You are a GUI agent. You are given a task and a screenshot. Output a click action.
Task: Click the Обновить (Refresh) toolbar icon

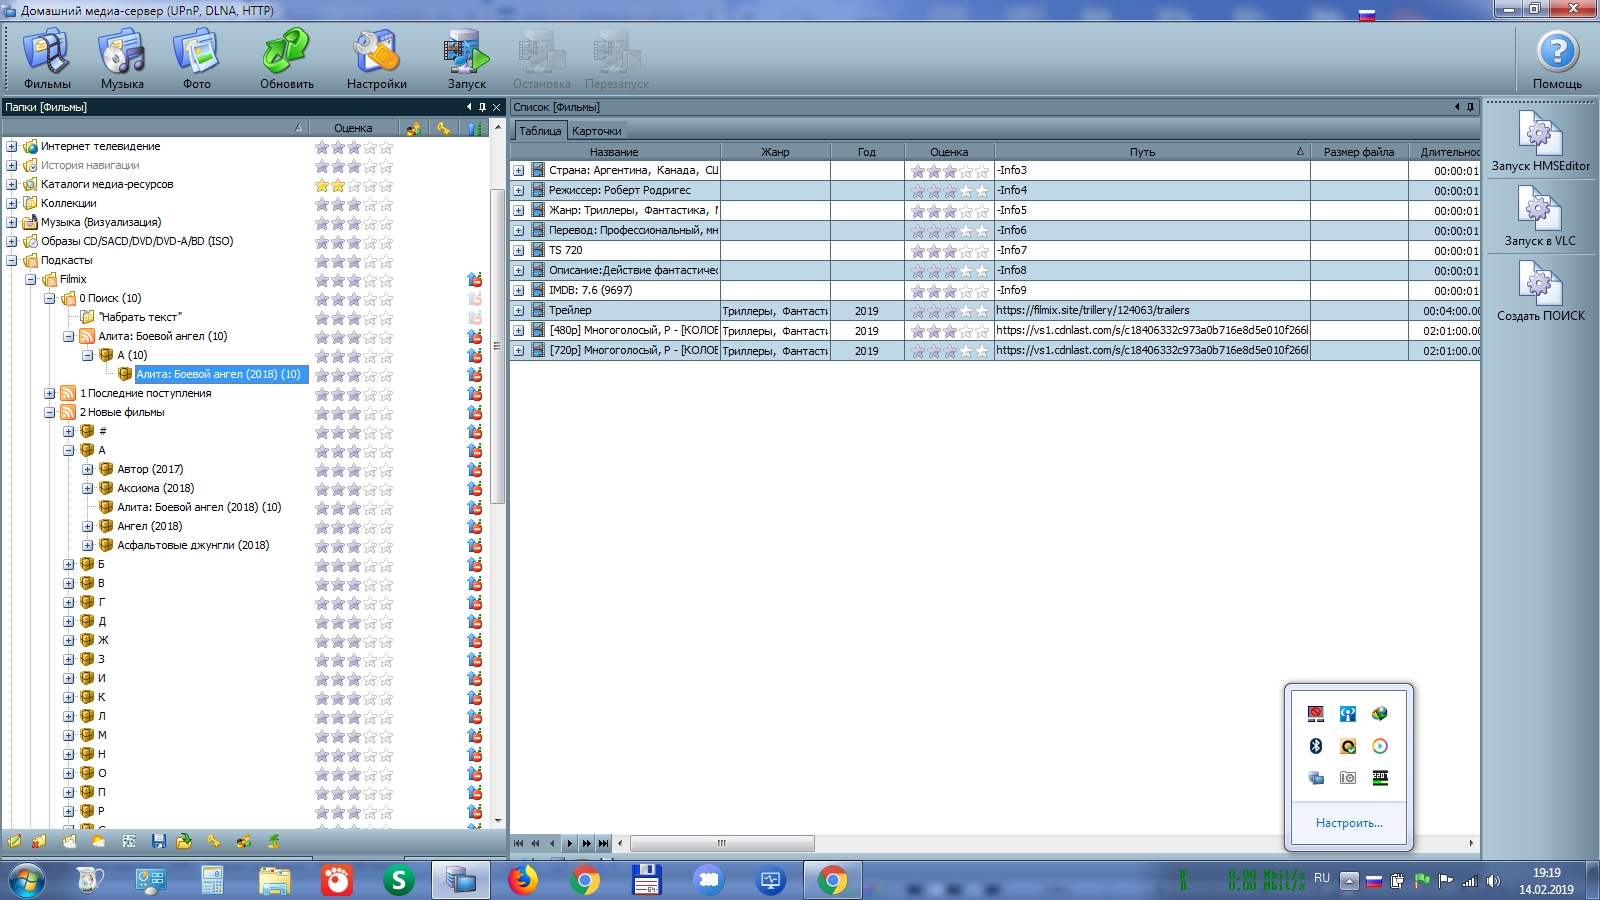[287, 58]
